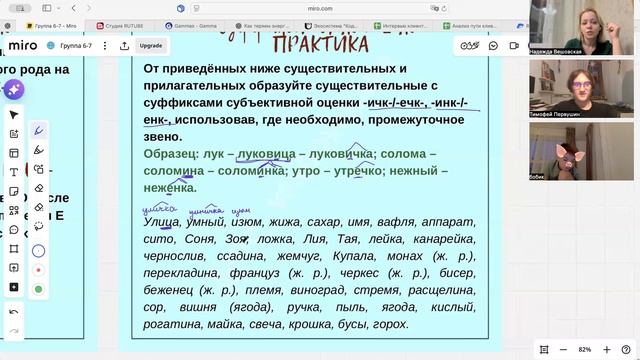640x360 pixels.
Task: Click the Miro logo
Action: (x=23, y=45)
